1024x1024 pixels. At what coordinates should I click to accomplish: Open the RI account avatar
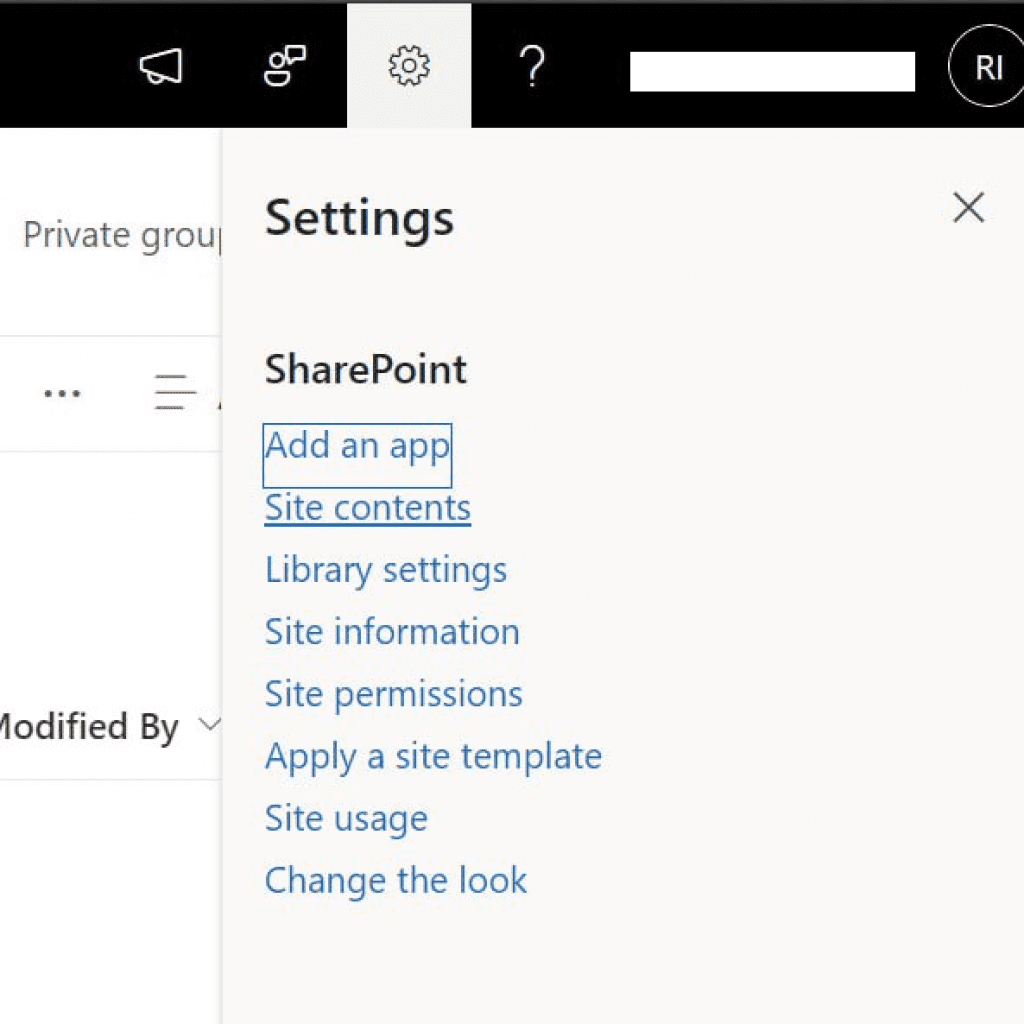pos(987,67)
